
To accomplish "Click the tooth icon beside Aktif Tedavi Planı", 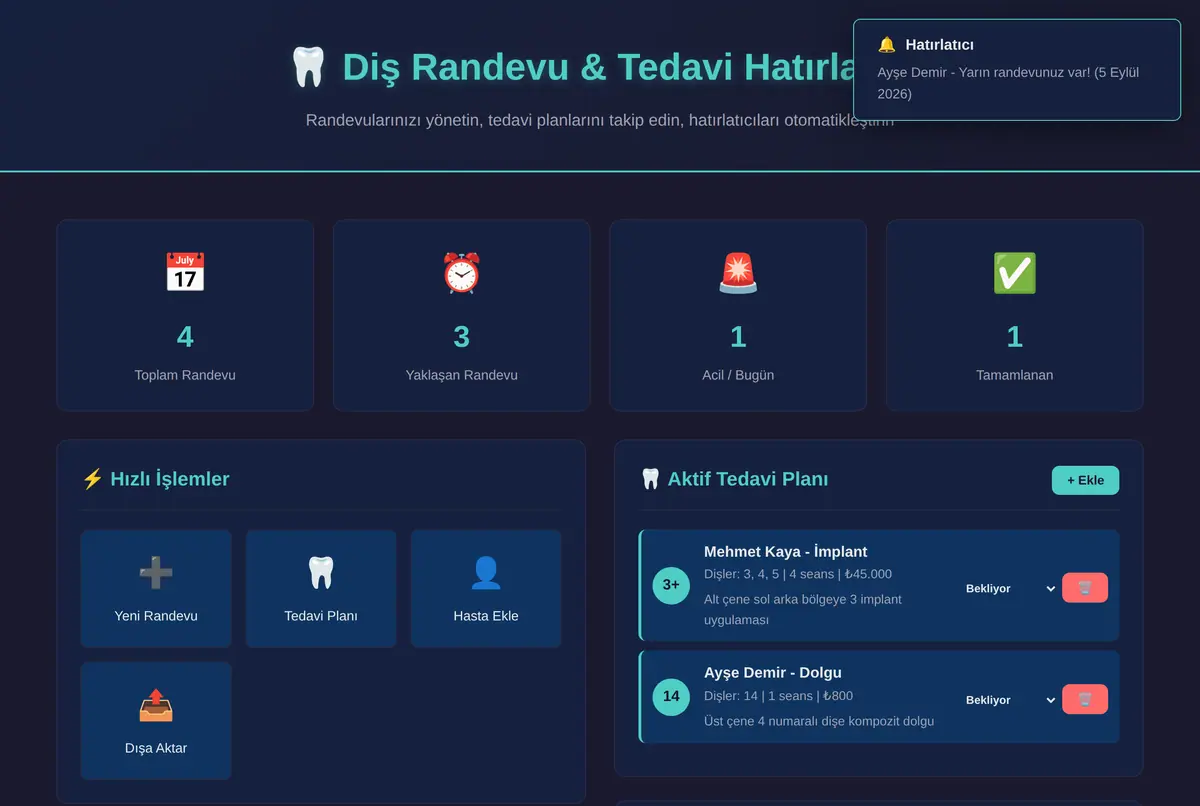I will click(x=650, y=479).
